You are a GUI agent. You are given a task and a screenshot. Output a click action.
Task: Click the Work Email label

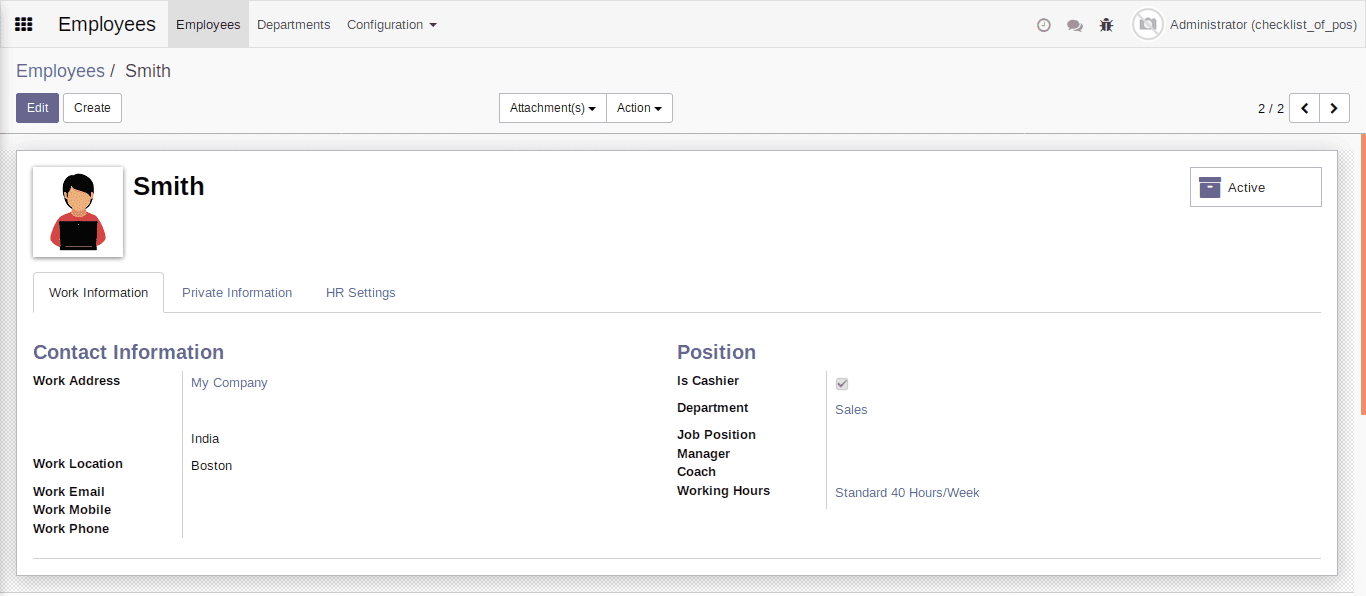tap(69, 492)
